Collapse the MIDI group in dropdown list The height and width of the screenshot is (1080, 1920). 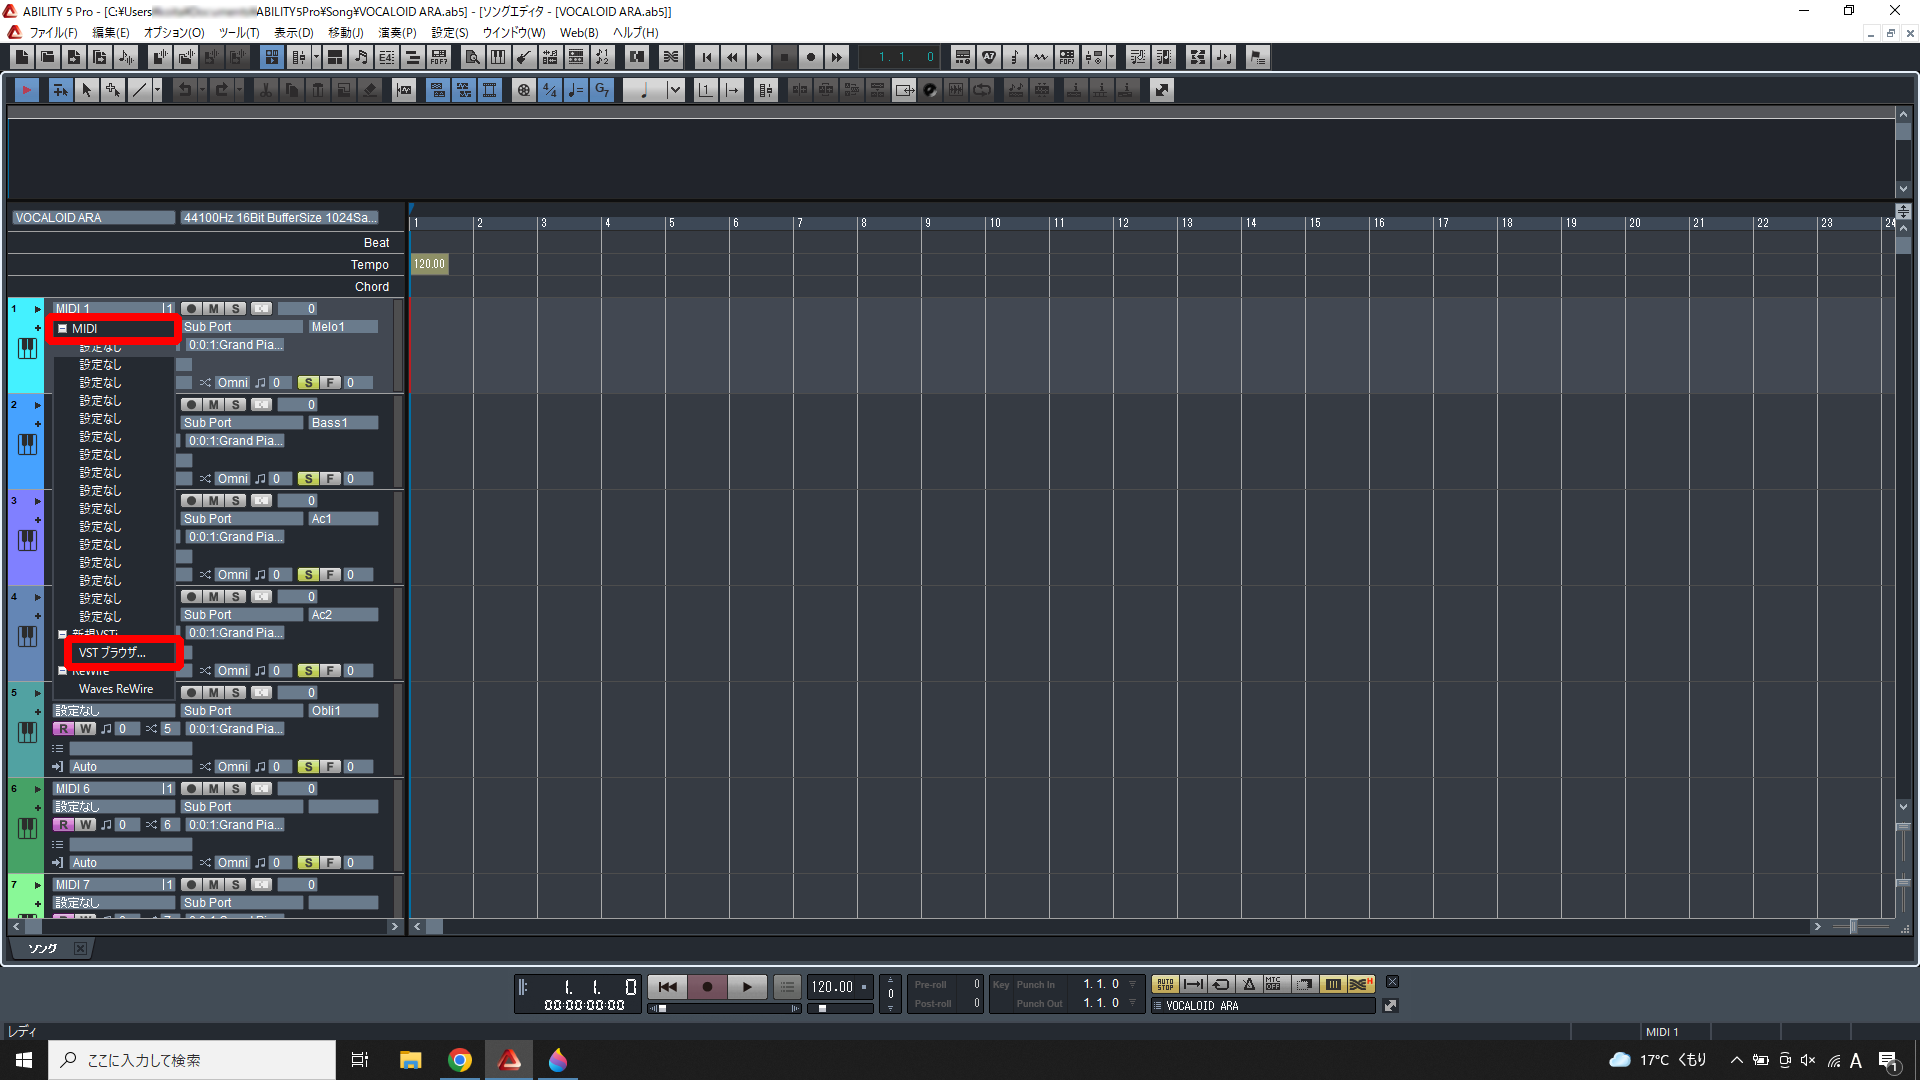coord(62,329)
